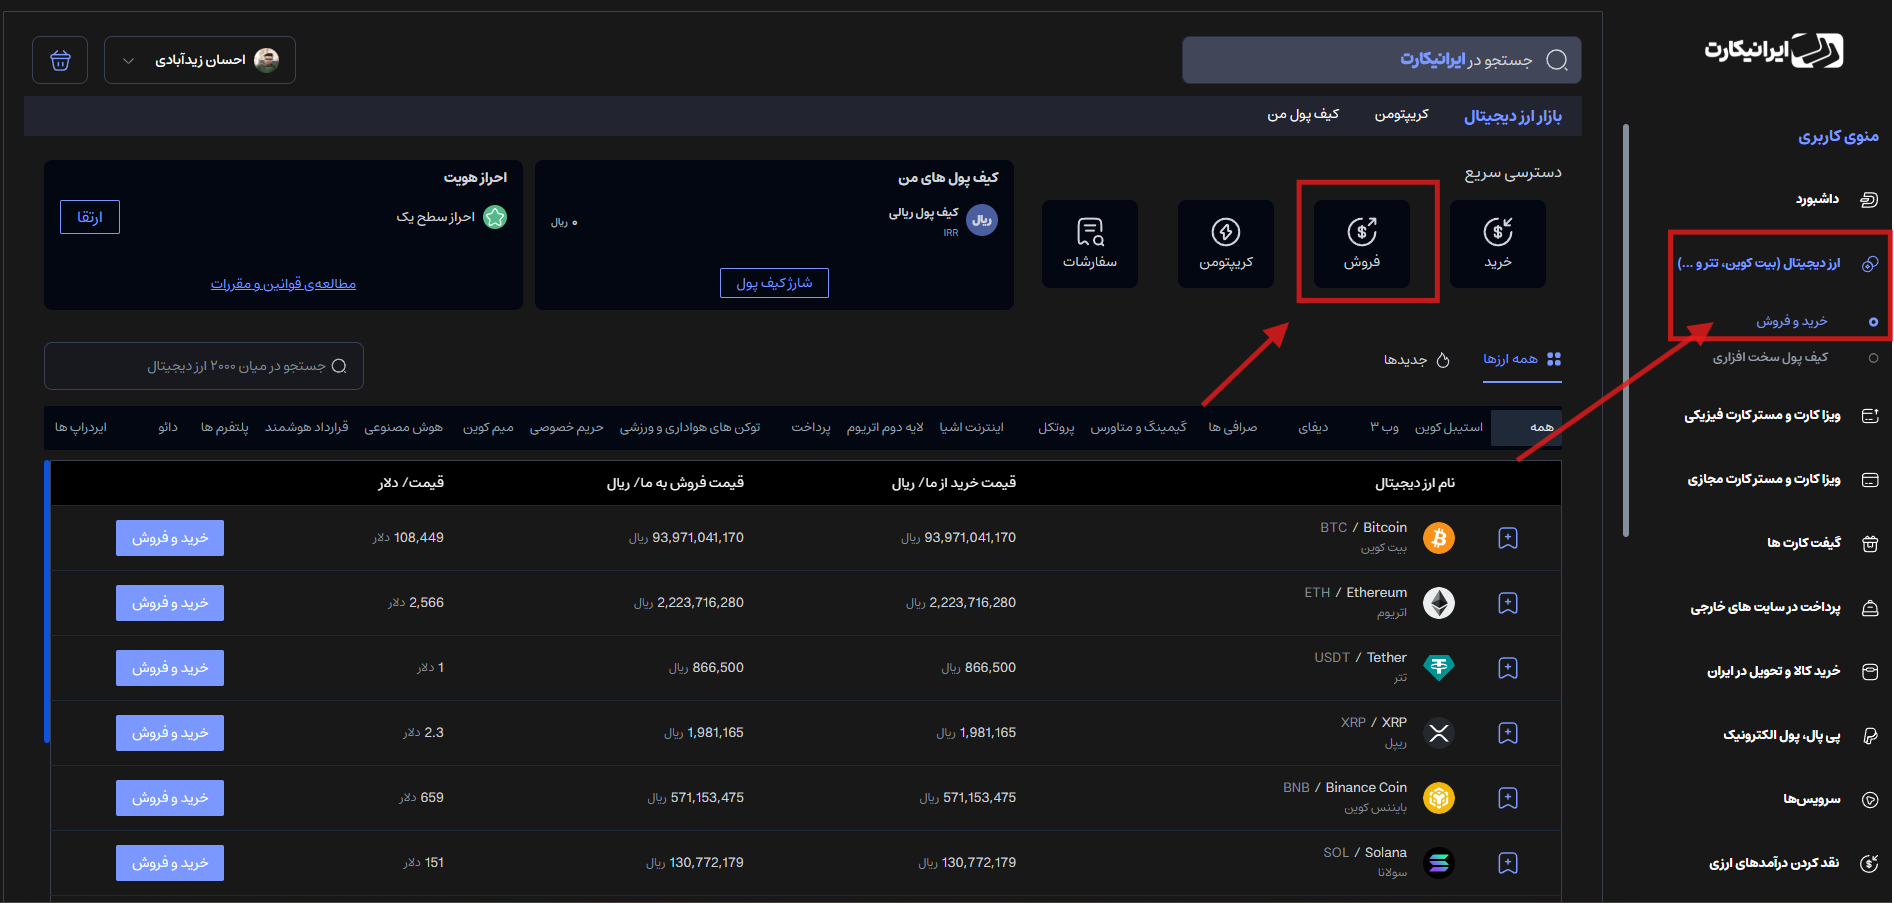Click the Bitcoin buy price 93,971,041,170
The width and height of the screenshot is (1894, 903).
[958, 538]
